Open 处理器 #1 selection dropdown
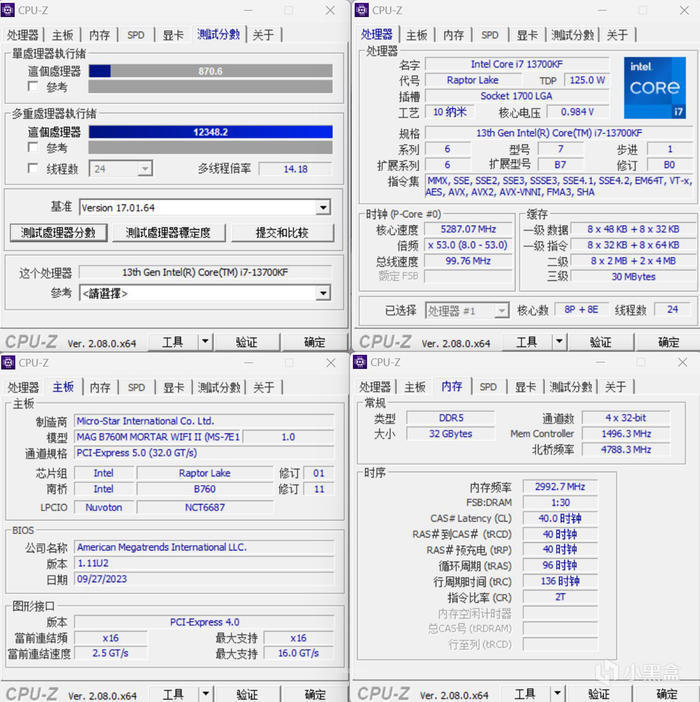This screenshot has height=702, width=700. (x=502, y=310)
